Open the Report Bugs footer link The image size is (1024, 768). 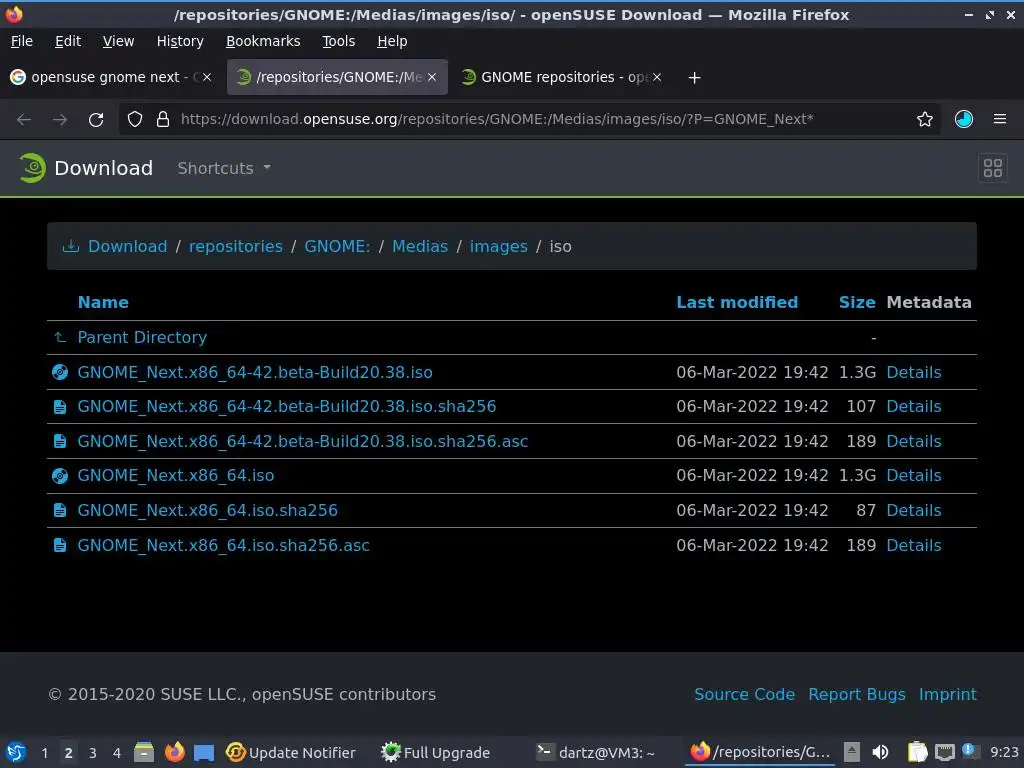[x=857, y=695]
